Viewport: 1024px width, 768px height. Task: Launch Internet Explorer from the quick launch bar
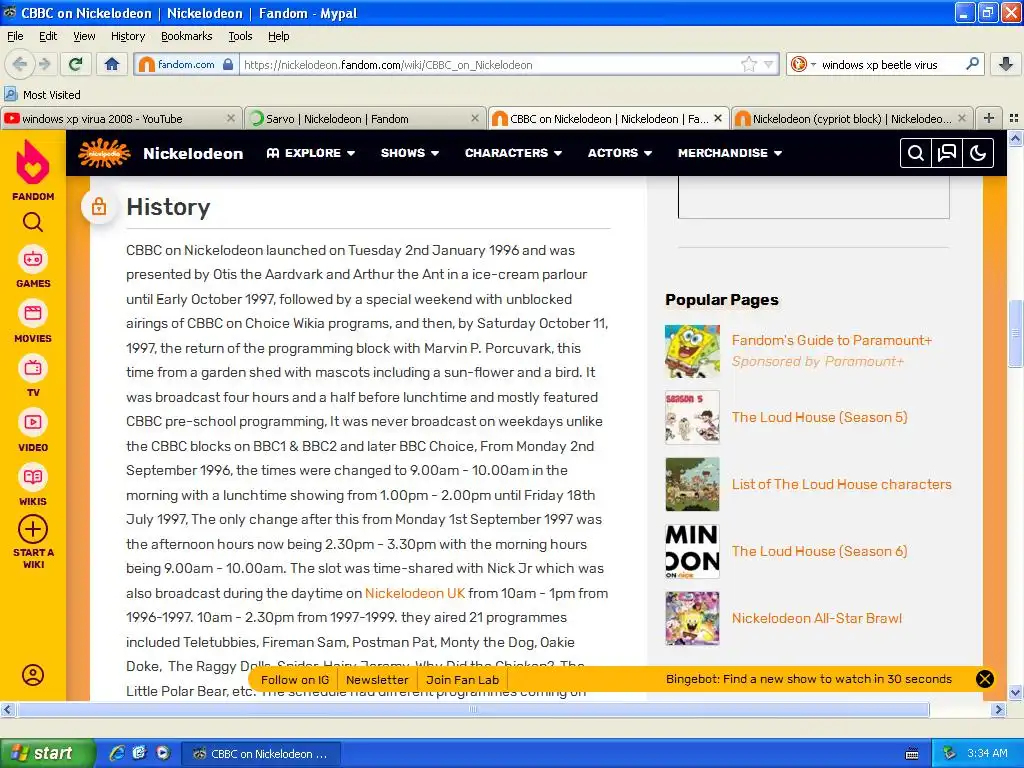click(117, 753)
